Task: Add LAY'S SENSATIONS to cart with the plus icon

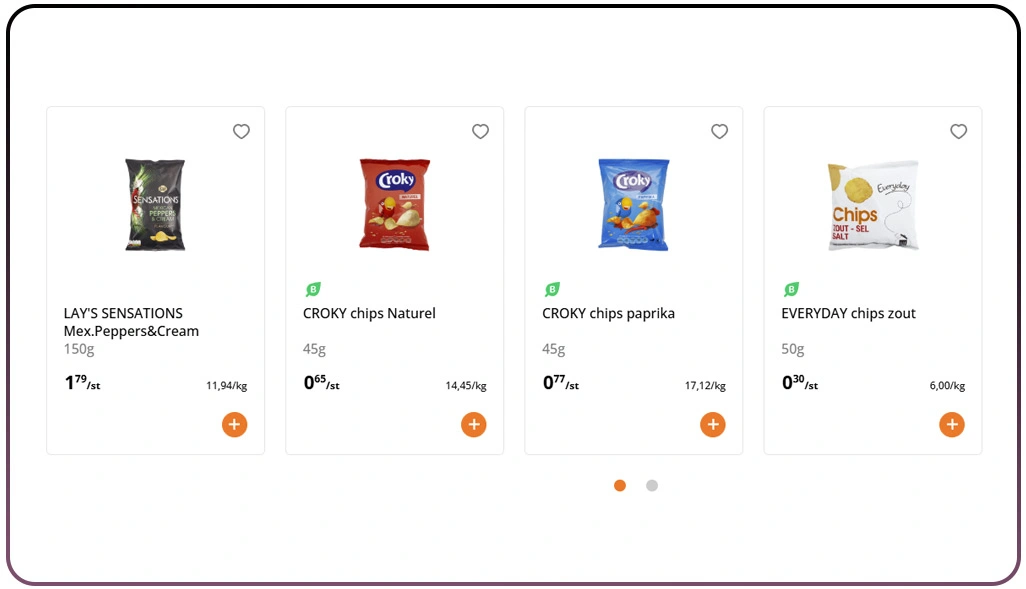Action: 235,424
